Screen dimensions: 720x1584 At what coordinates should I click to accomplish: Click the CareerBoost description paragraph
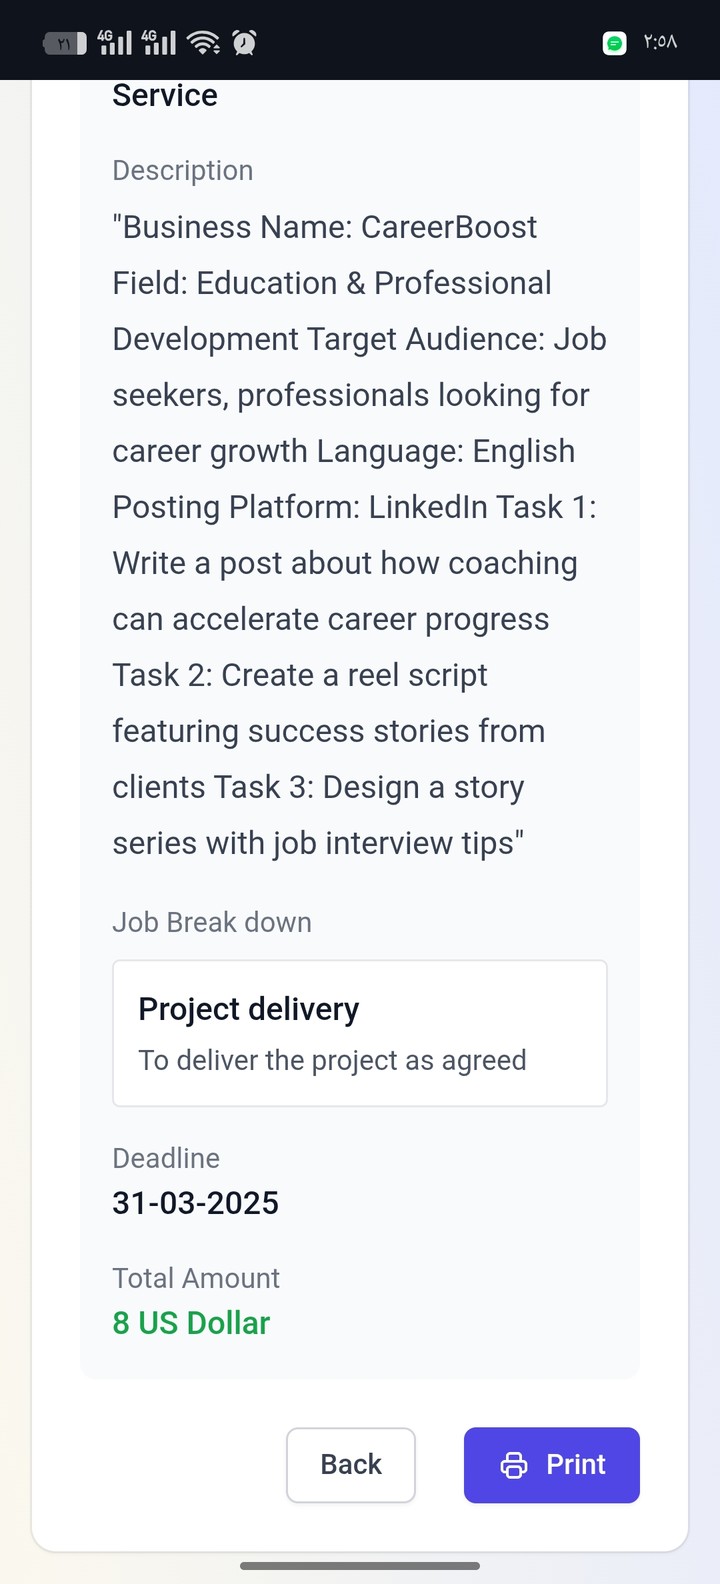[x=359, y=535]
